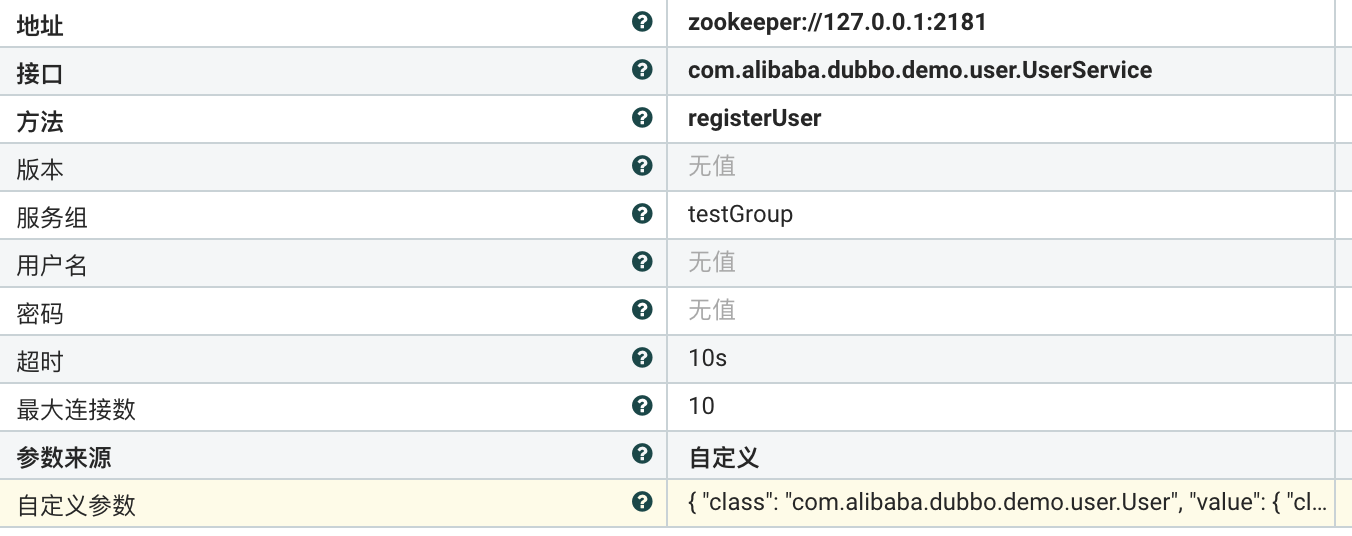Click the help icon beside 自定义参数
The width and height of the screenshot is (1352, 536).
click(x=642, y=502)
